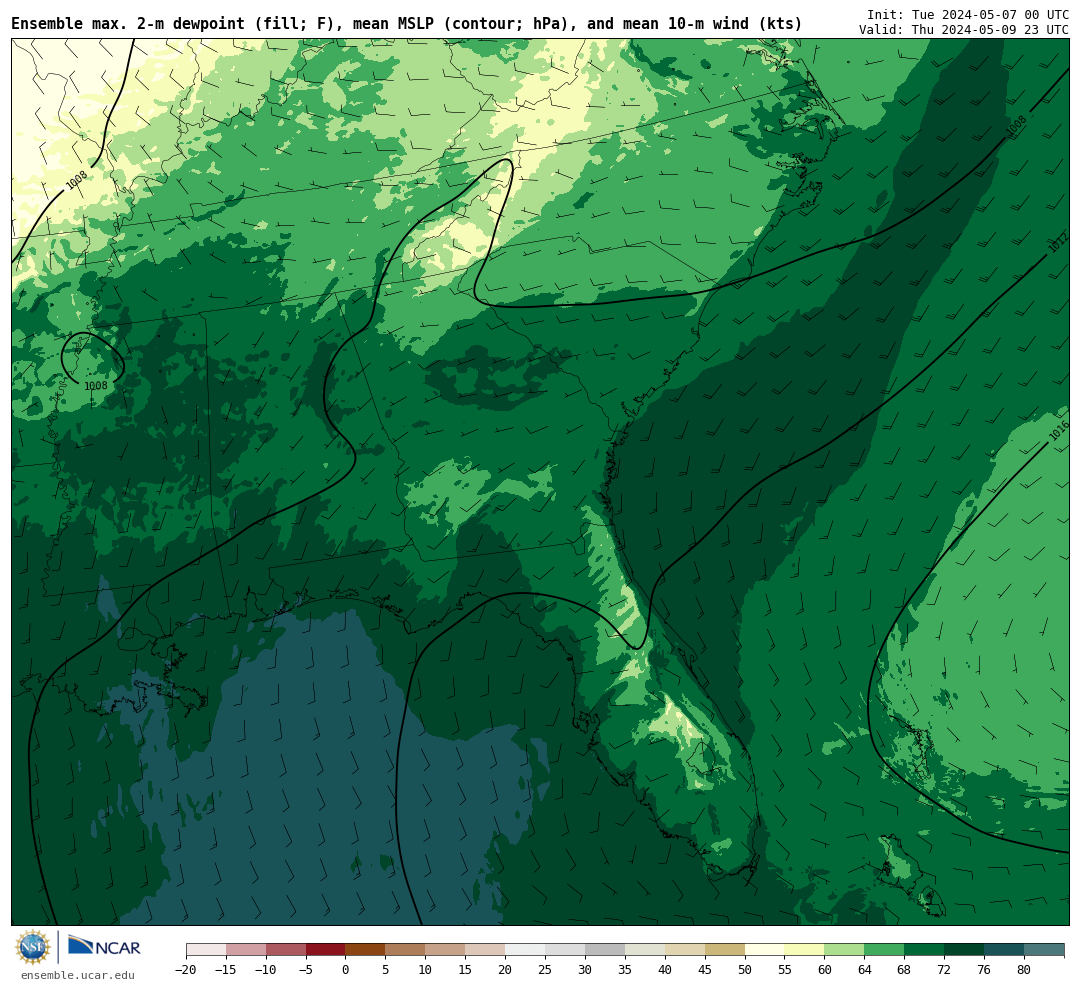
Task: Click the 1012 contour label
Action: (x=1058, y=243)
